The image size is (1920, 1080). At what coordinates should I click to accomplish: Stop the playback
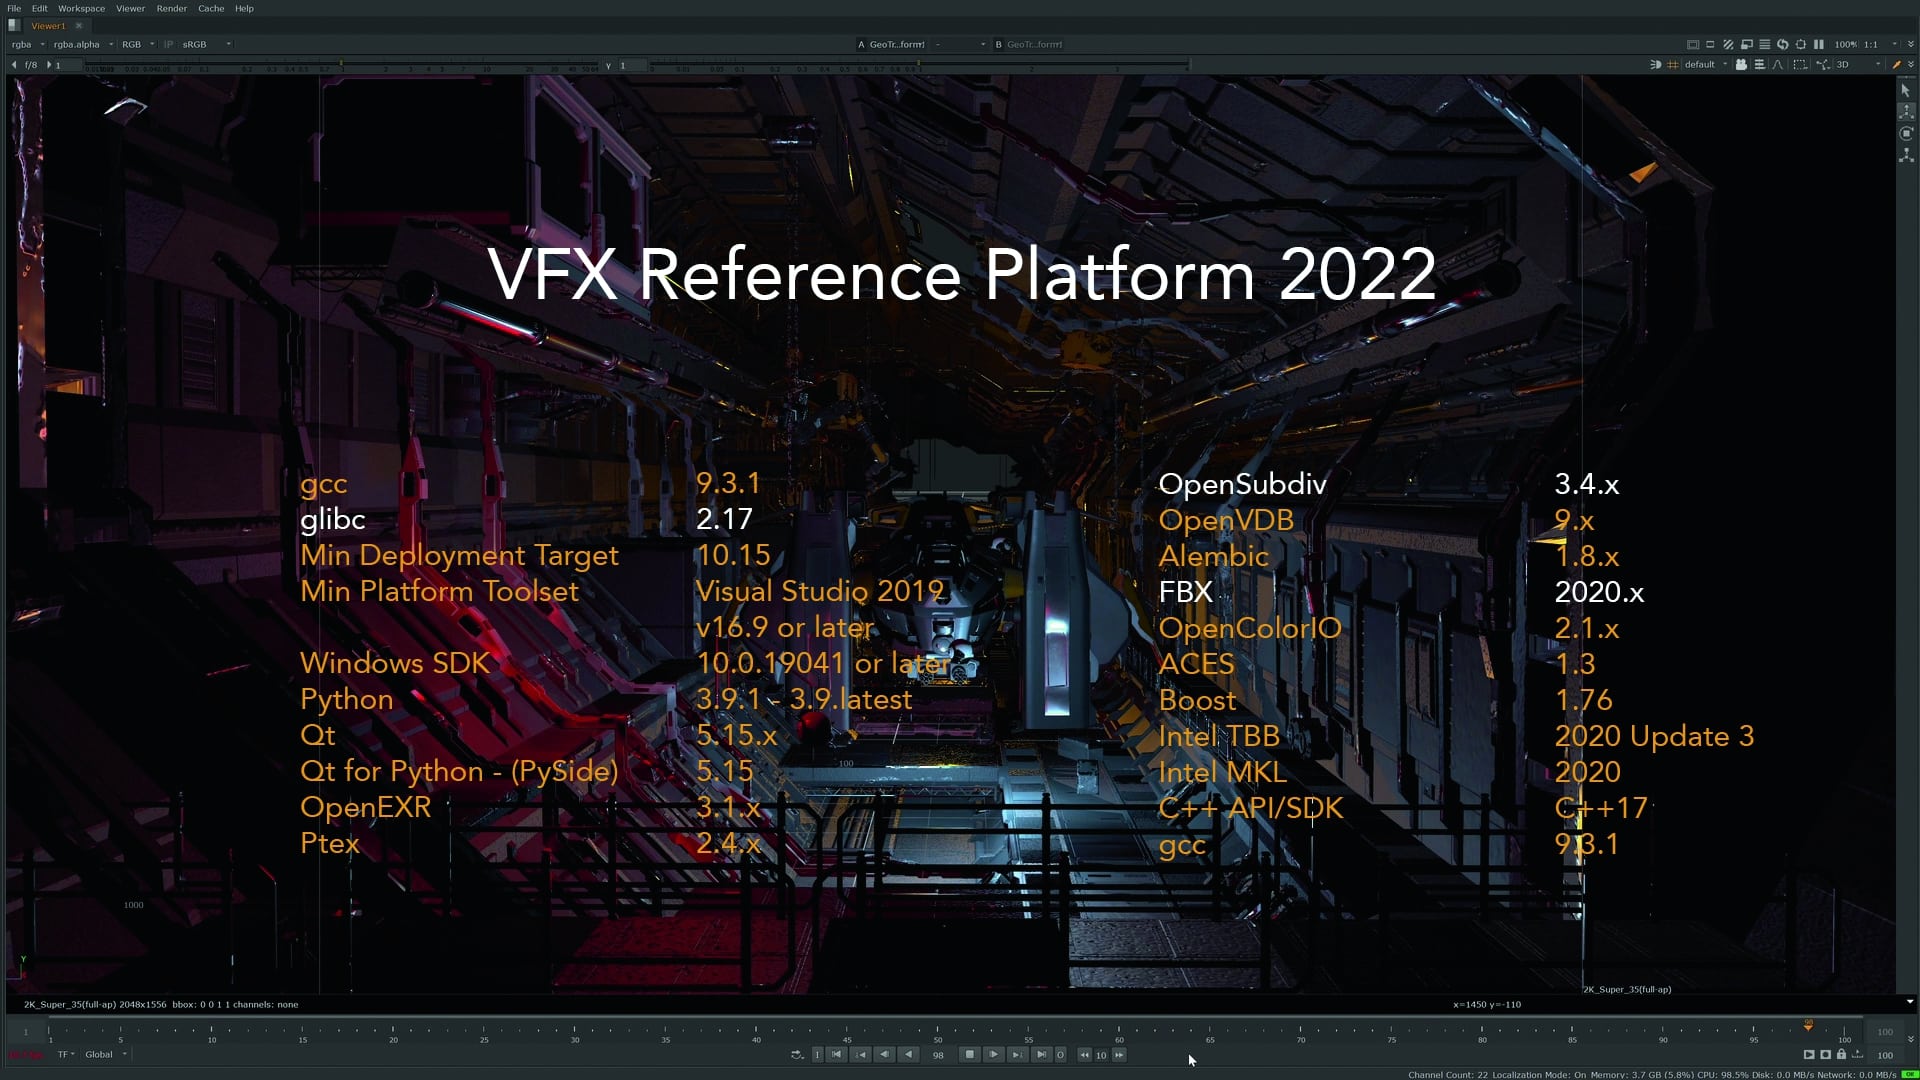pyautogui.click(x=969, y=1055)
